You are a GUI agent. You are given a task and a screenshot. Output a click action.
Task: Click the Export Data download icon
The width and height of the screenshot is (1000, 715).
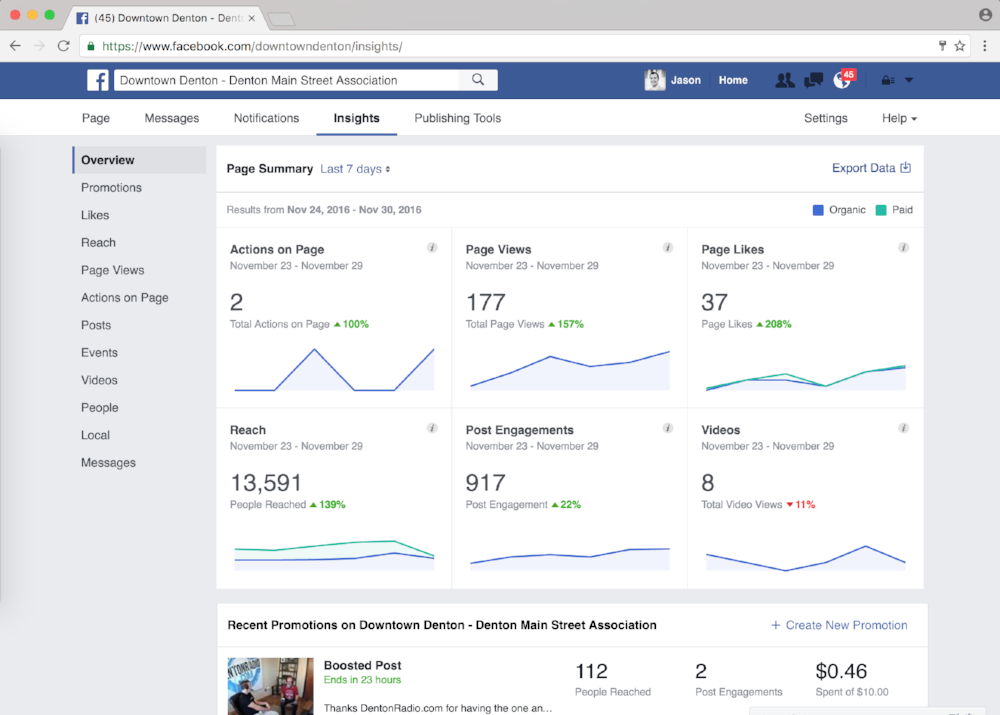click(906, 168)
